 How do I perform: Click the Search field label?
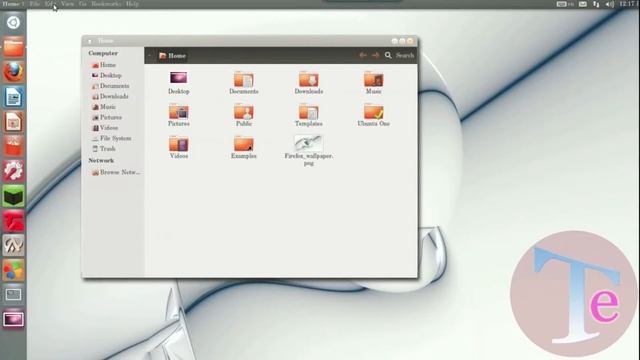tap(405, 55)
